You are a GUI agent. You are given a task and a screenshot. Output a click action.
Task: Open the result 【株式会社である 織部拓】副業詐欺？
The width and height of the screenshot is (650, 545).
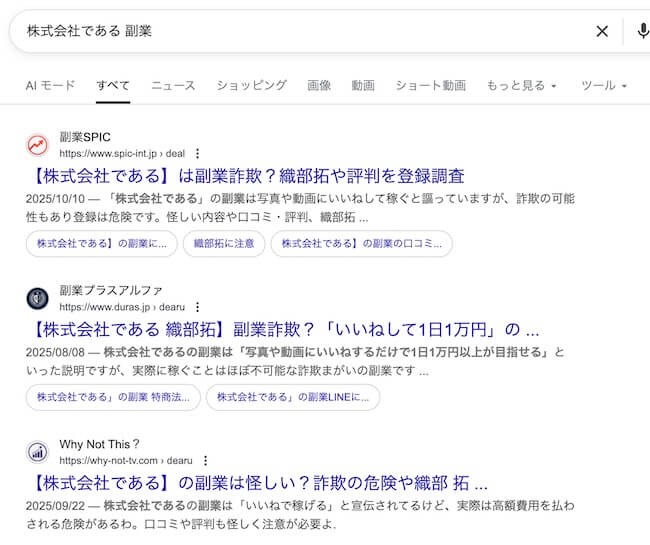pyautogui.click(x=286, y=329)
